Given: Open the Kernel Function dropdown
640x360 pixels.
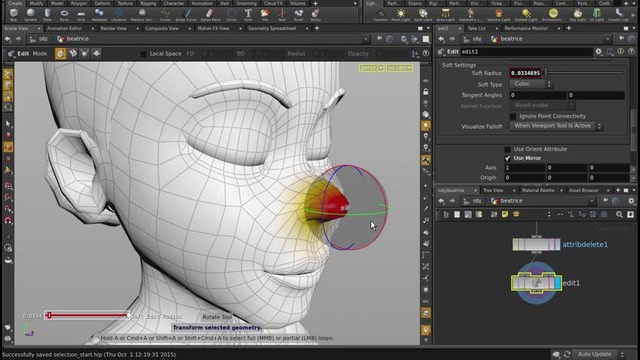Looking at the screenshot, I should click(542, 105).
